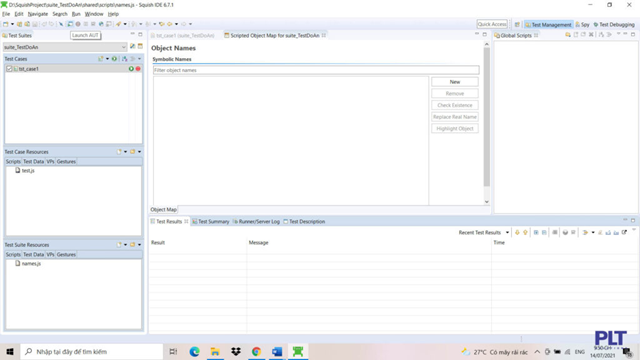Maximize the Object Map editor panel

pos(484,34)
